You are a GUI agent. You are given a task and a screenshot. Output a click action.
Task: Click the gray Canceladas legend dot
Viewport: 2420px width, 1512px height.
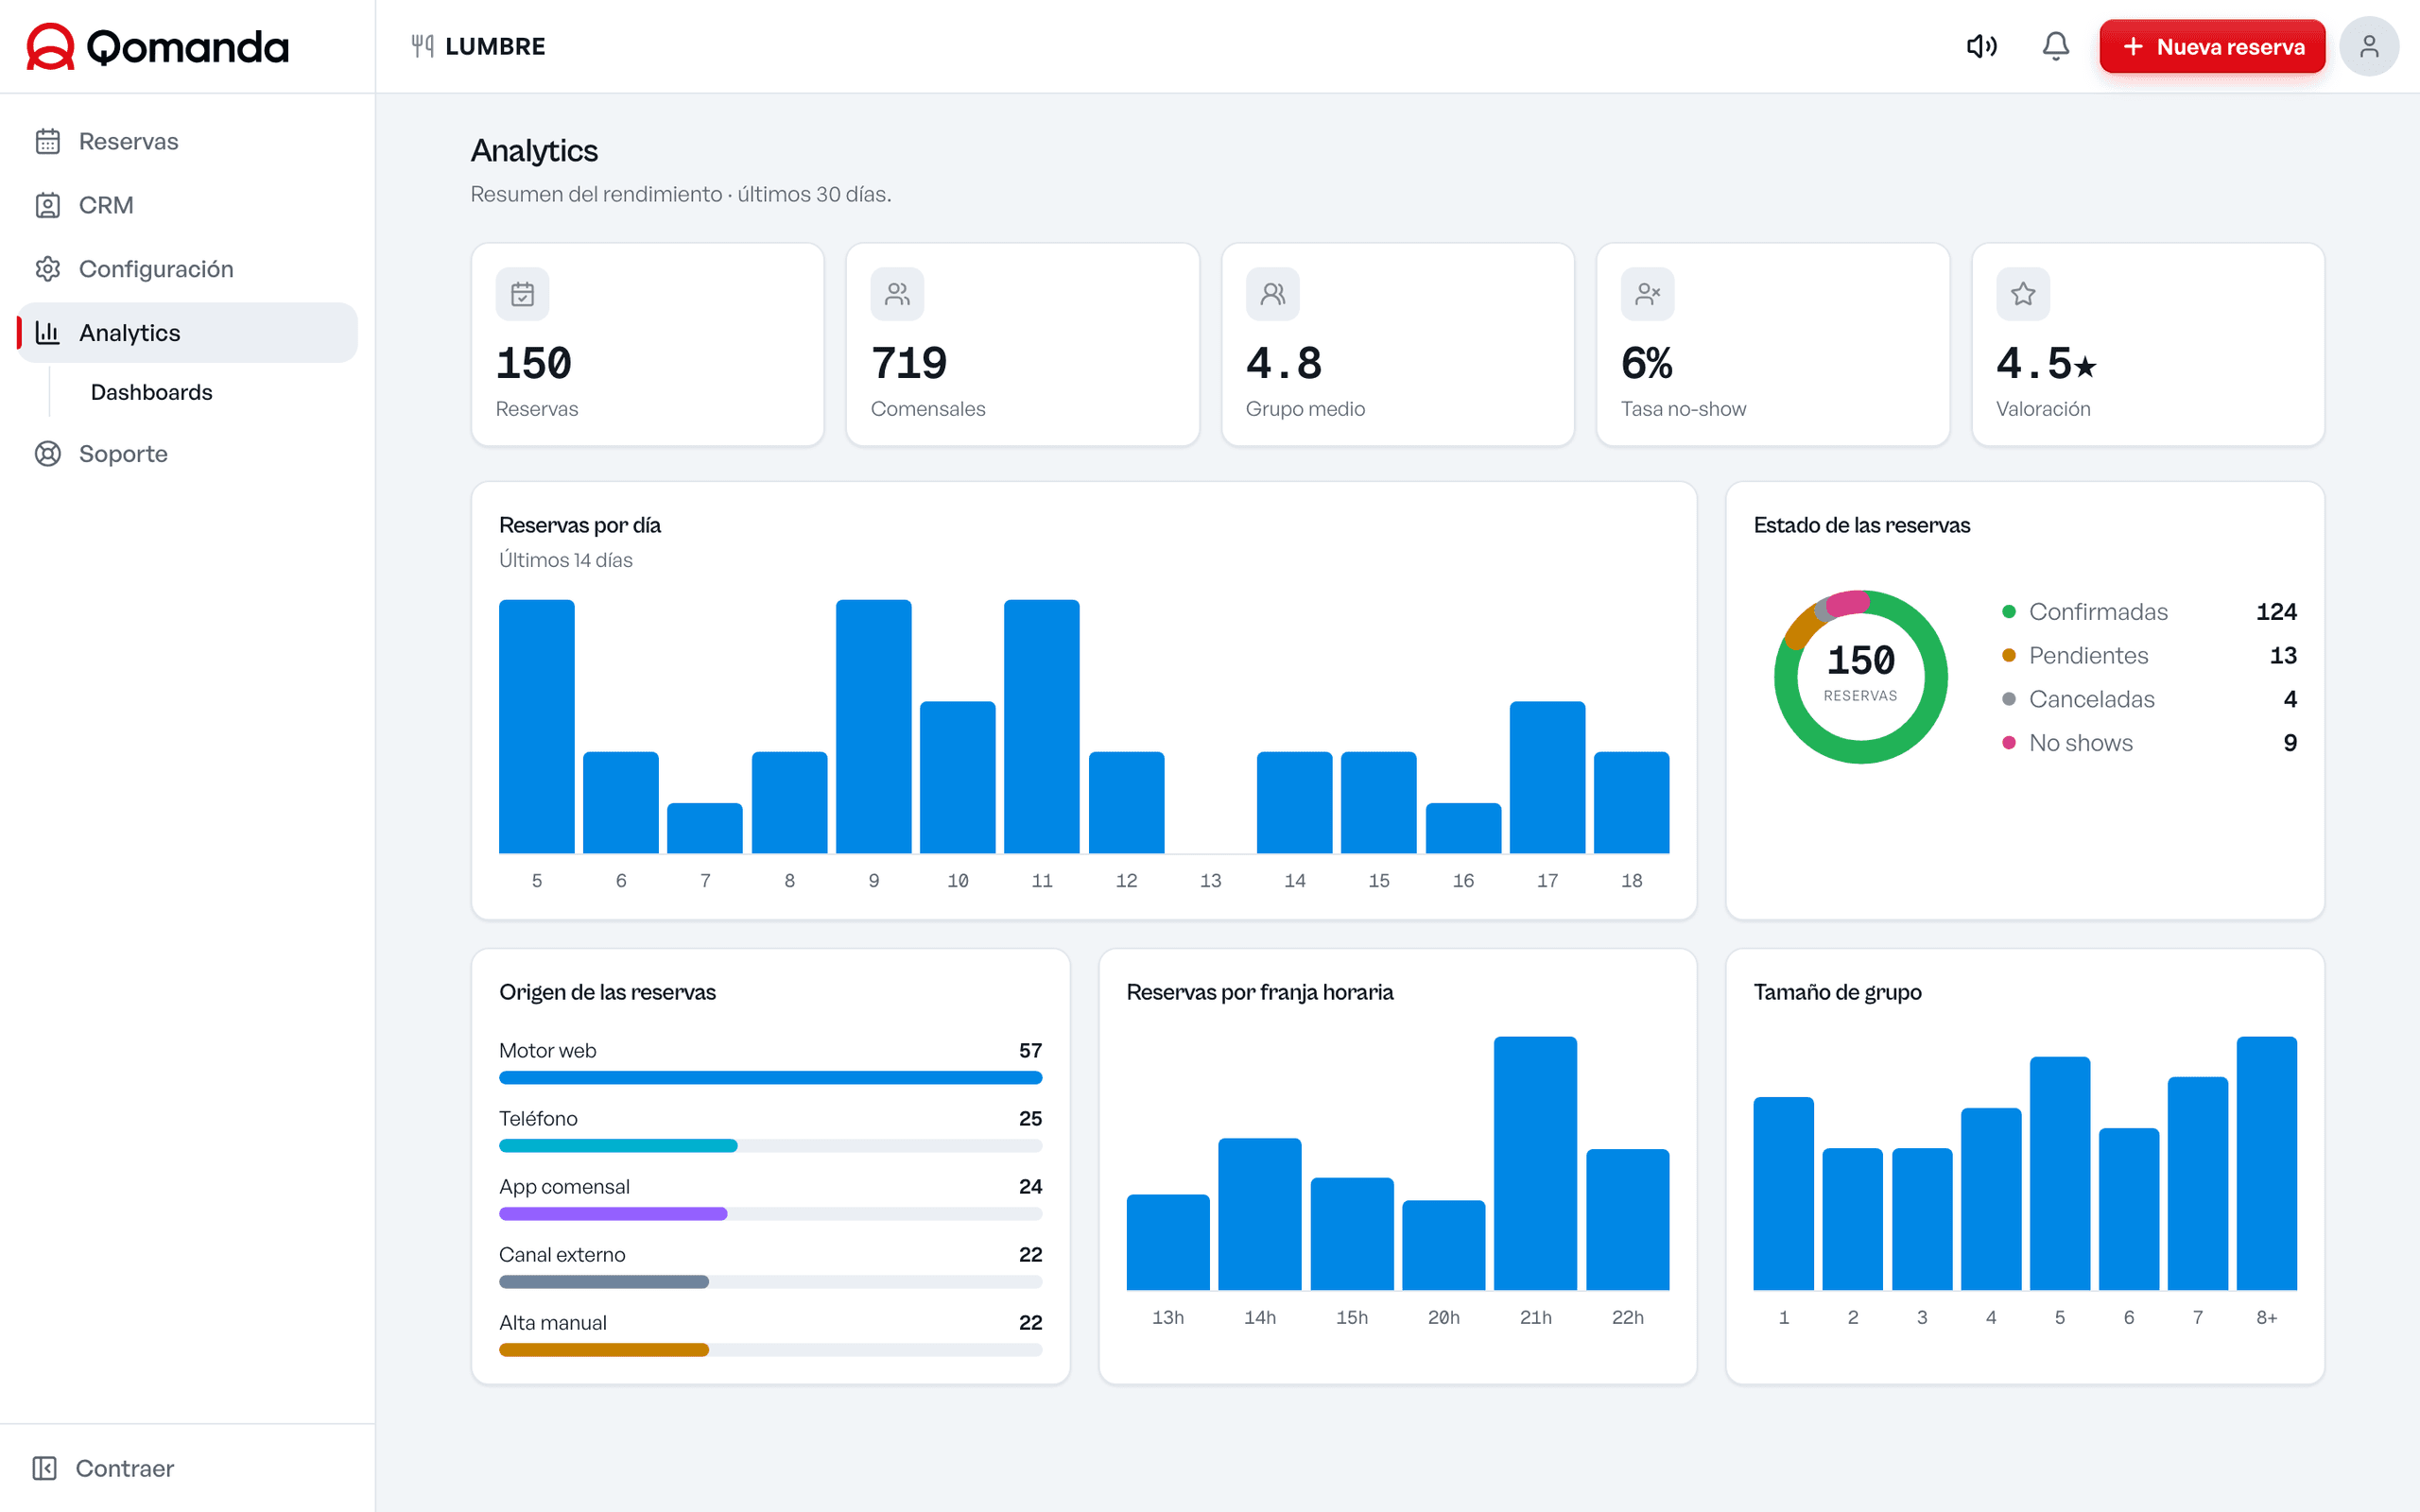click(x=2009, y=700)
